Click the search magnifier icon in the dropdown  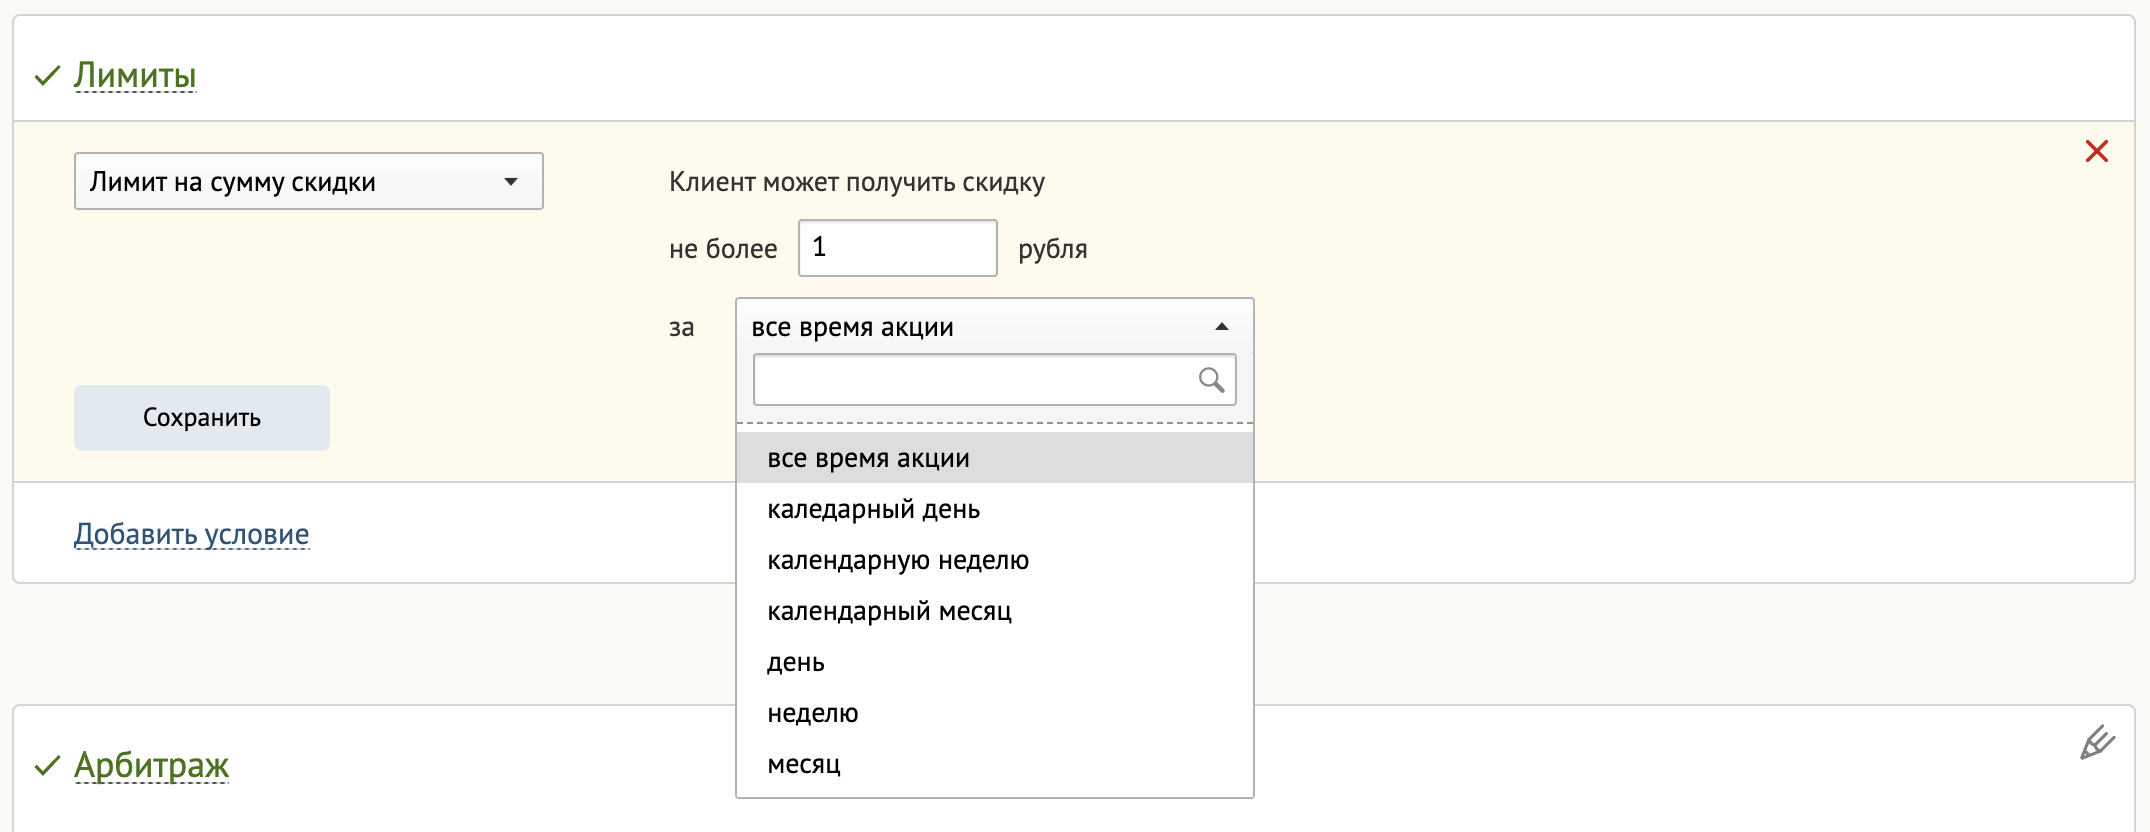[x=1211, y=380]
